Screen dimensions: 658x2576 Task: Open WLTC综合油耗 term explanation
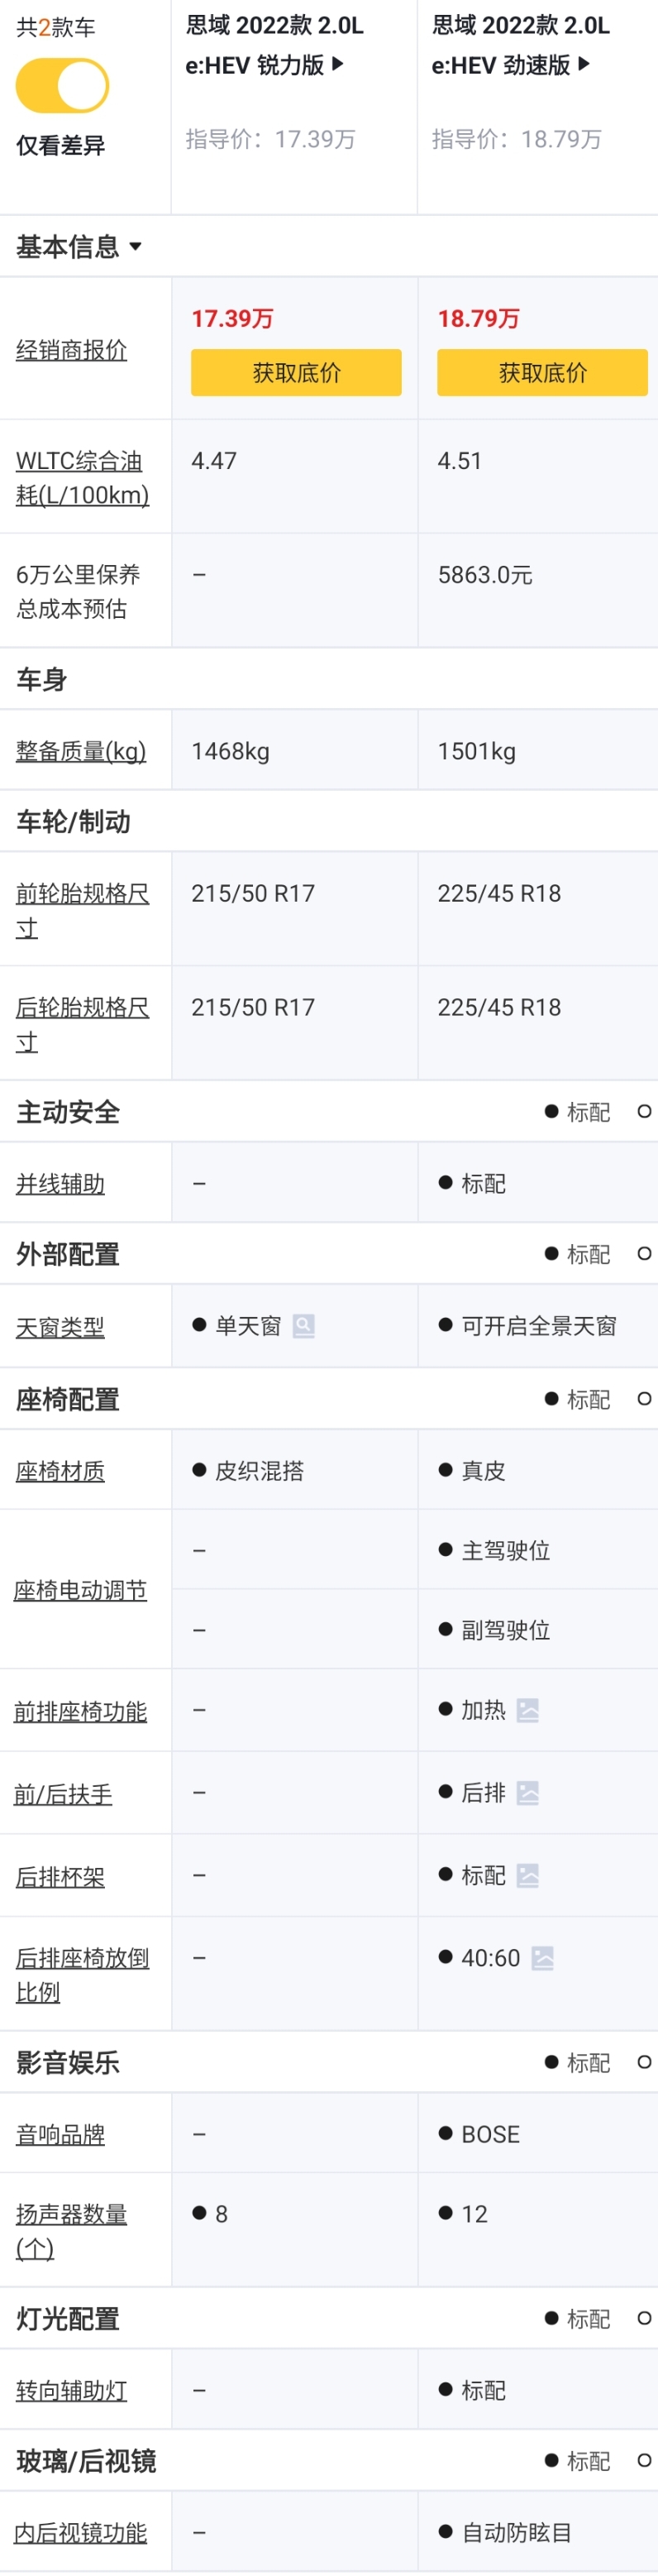click(82, 477)
